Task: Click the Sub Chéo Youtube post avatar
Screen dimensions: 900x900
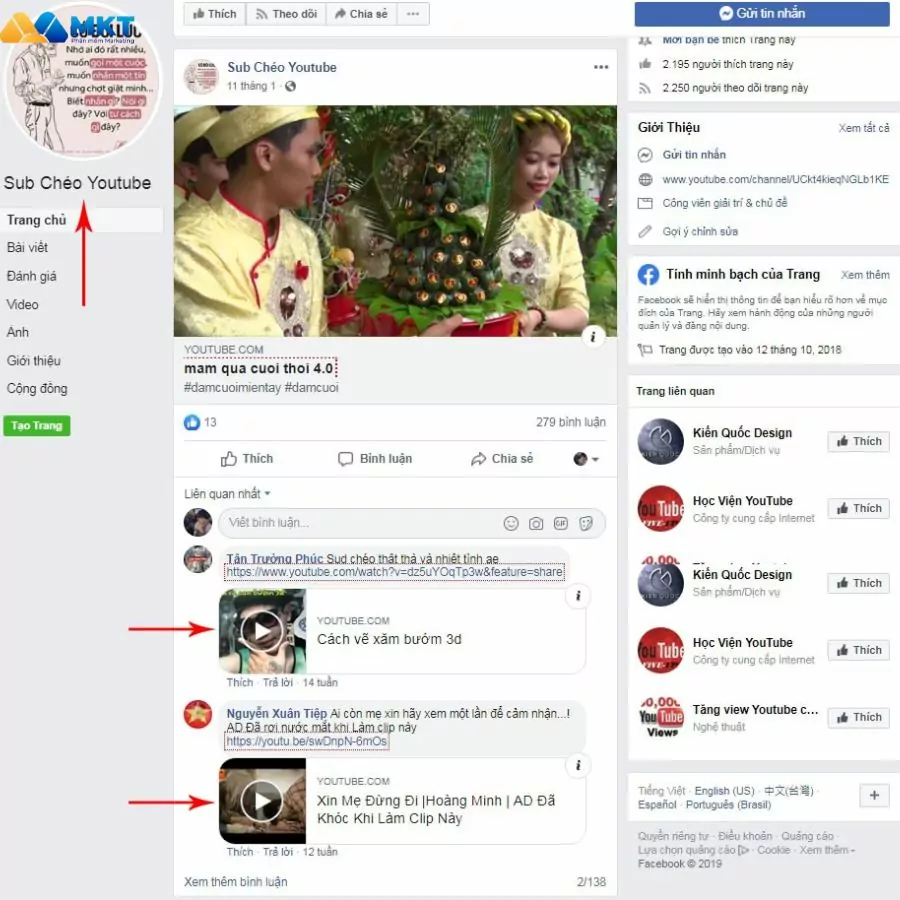Action: pos(201,76)
